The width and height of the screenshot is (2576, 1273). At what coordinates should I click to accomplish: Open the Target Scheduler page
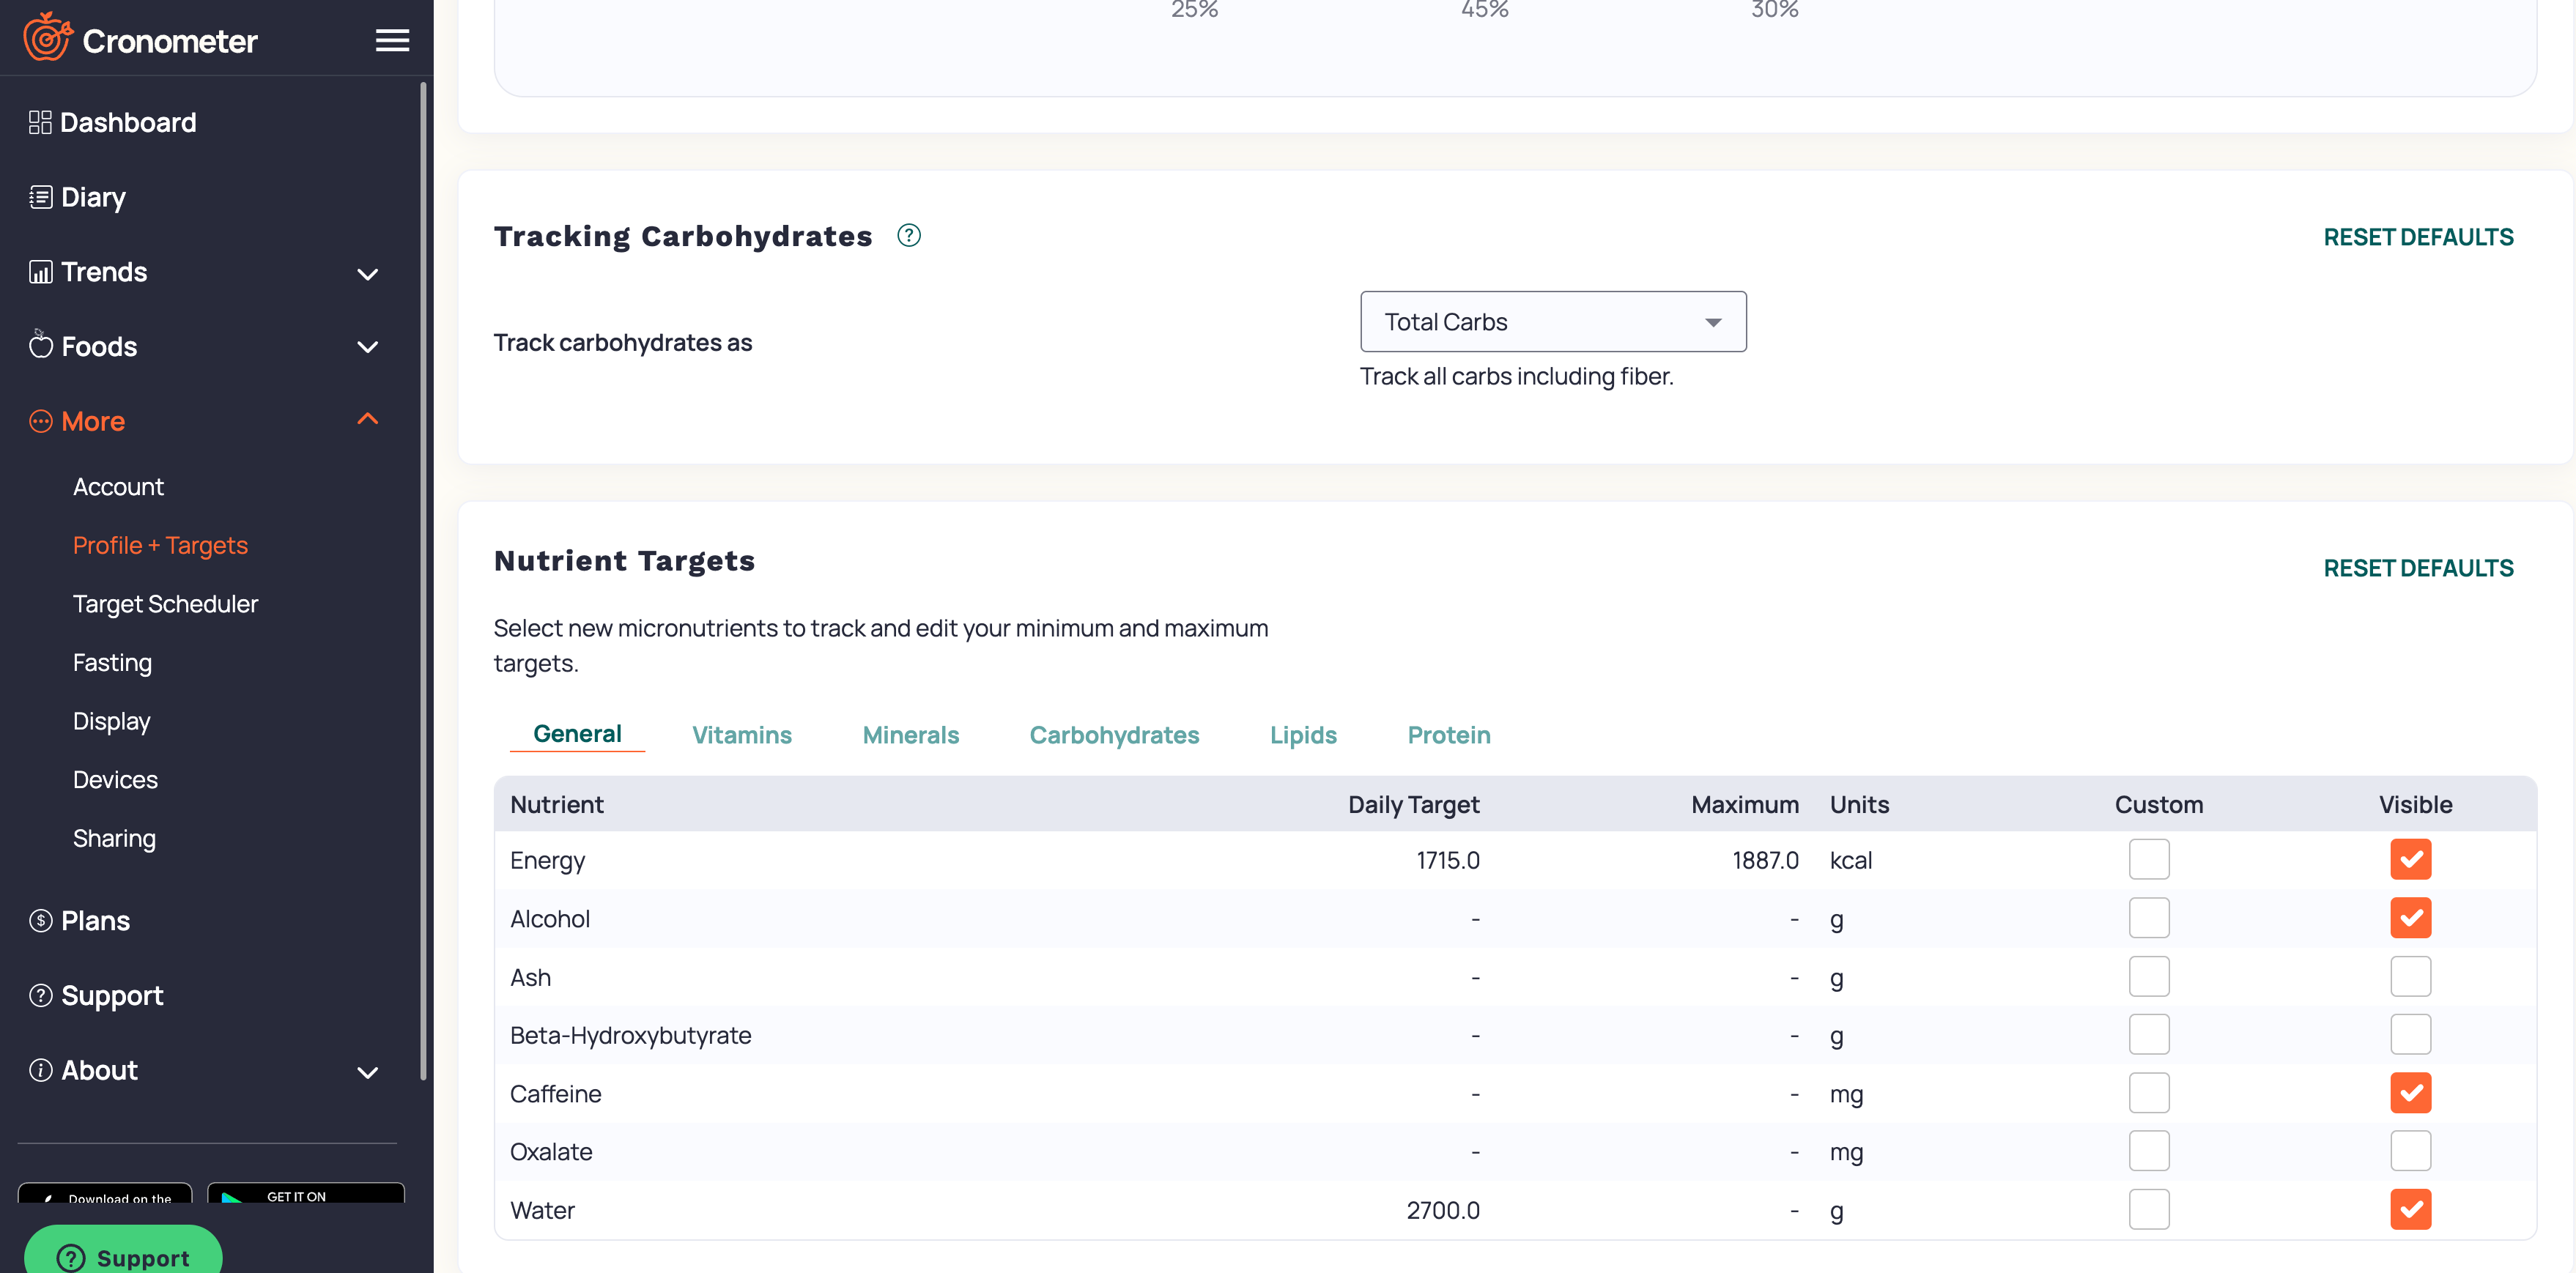165,603
